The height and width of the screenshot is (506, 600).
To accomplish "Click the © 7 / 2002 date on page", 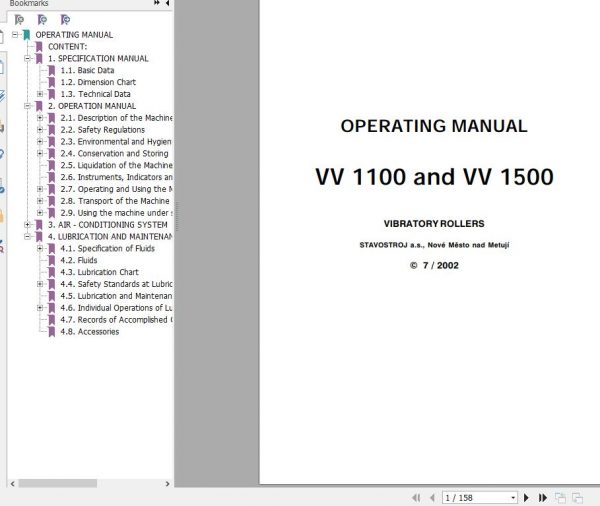I will tap(434, 265).
